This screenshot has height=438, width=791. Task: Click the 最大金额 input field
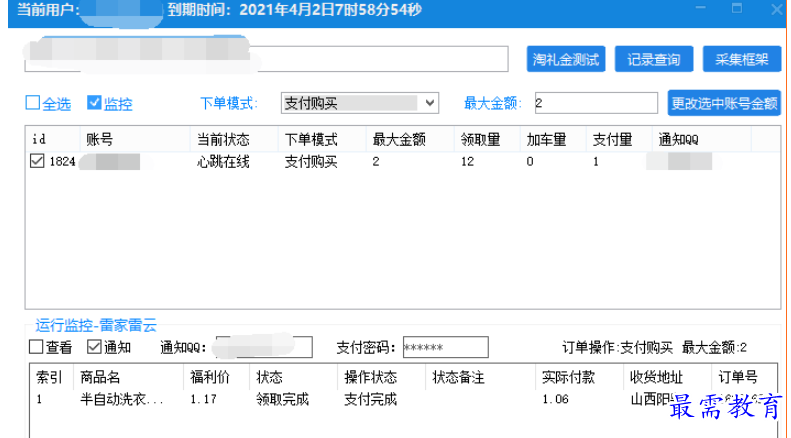pos(596,103)
